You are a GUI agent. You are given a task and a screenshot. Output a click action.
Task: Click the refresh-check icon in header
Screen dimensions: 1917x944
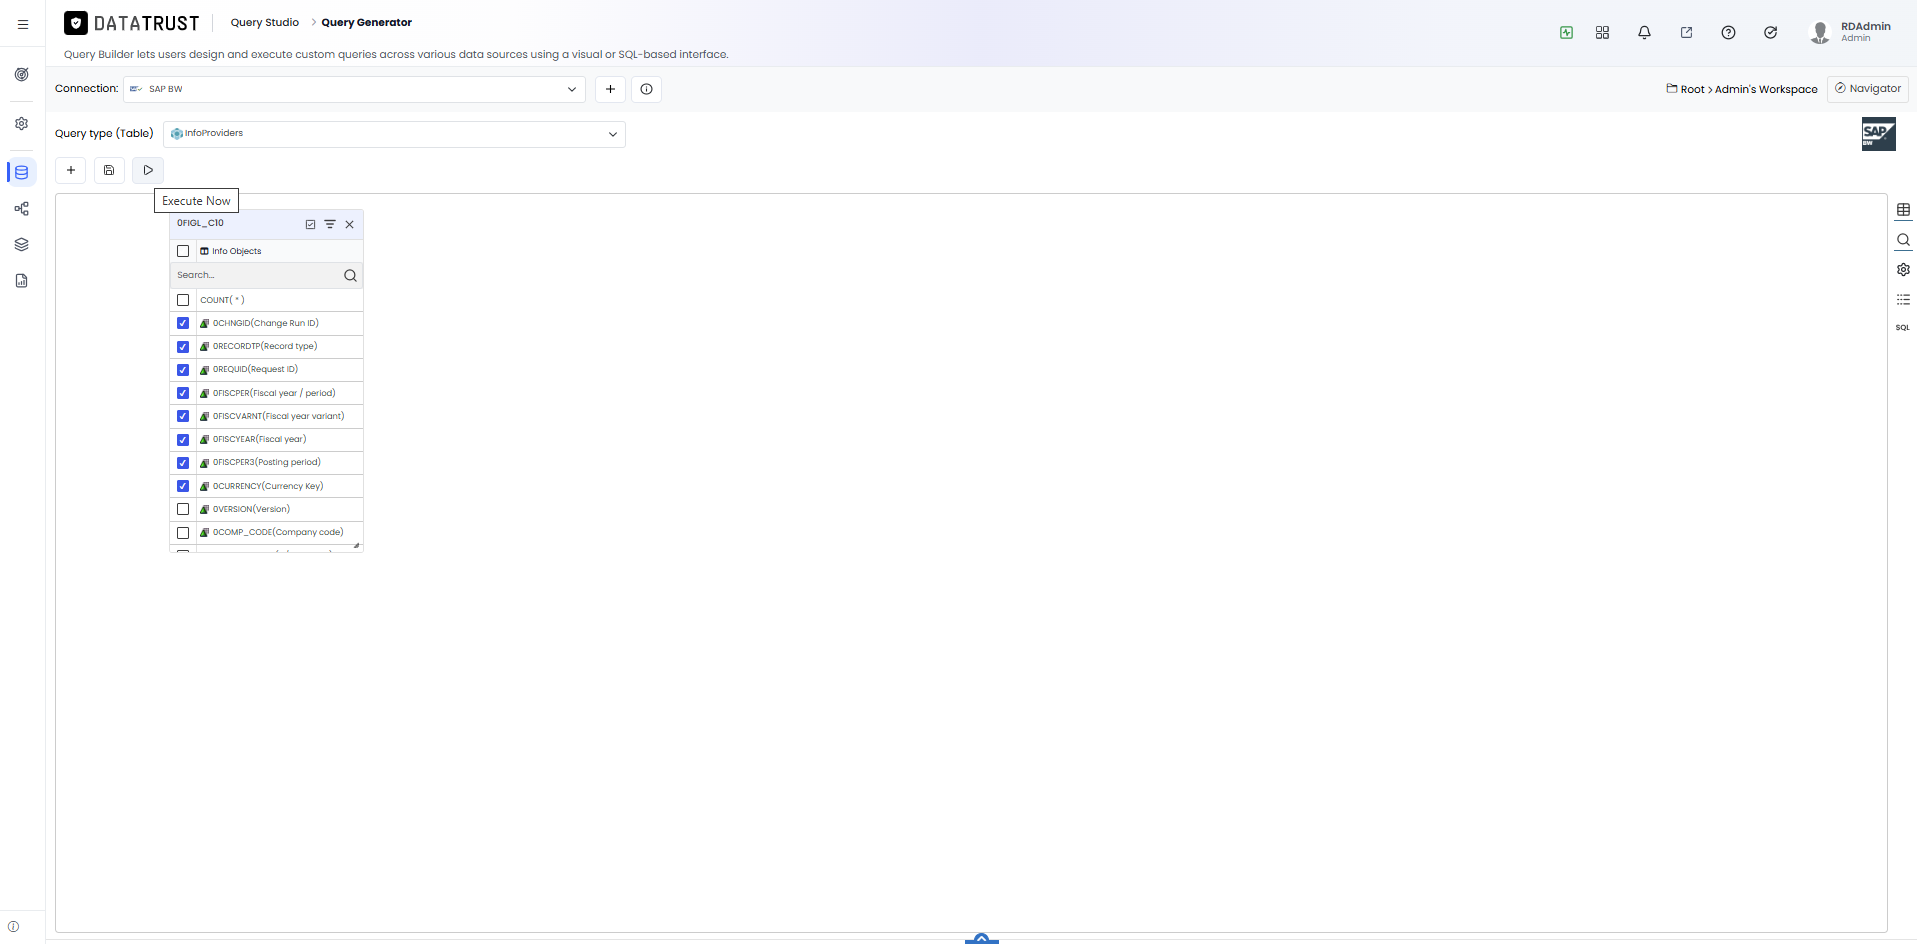(x=1770, y=32)
